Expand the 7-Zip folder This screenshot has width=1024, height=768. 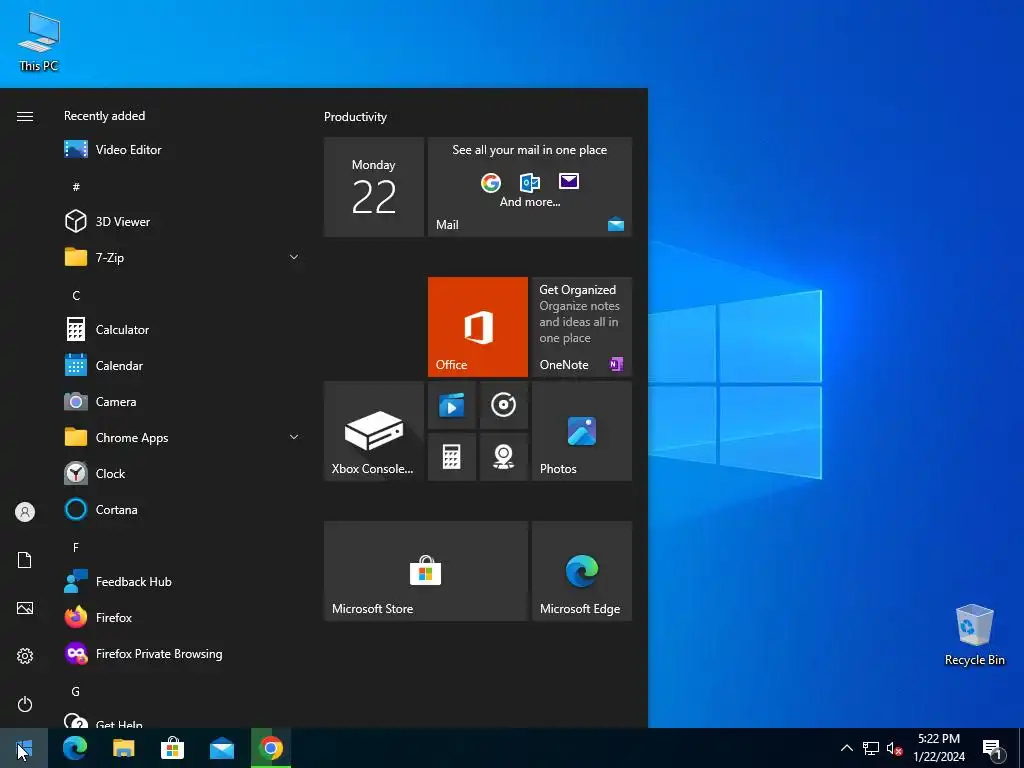coord(181,257)
